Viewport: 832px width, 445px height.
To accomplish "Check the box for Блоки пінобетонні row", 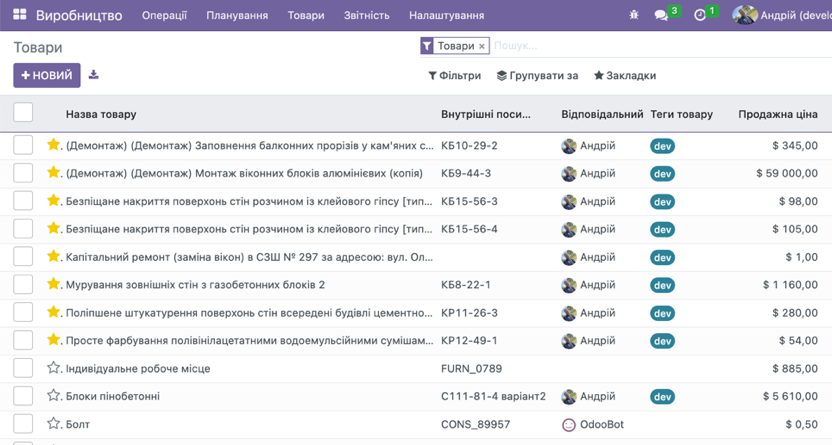I will (23, 396).
